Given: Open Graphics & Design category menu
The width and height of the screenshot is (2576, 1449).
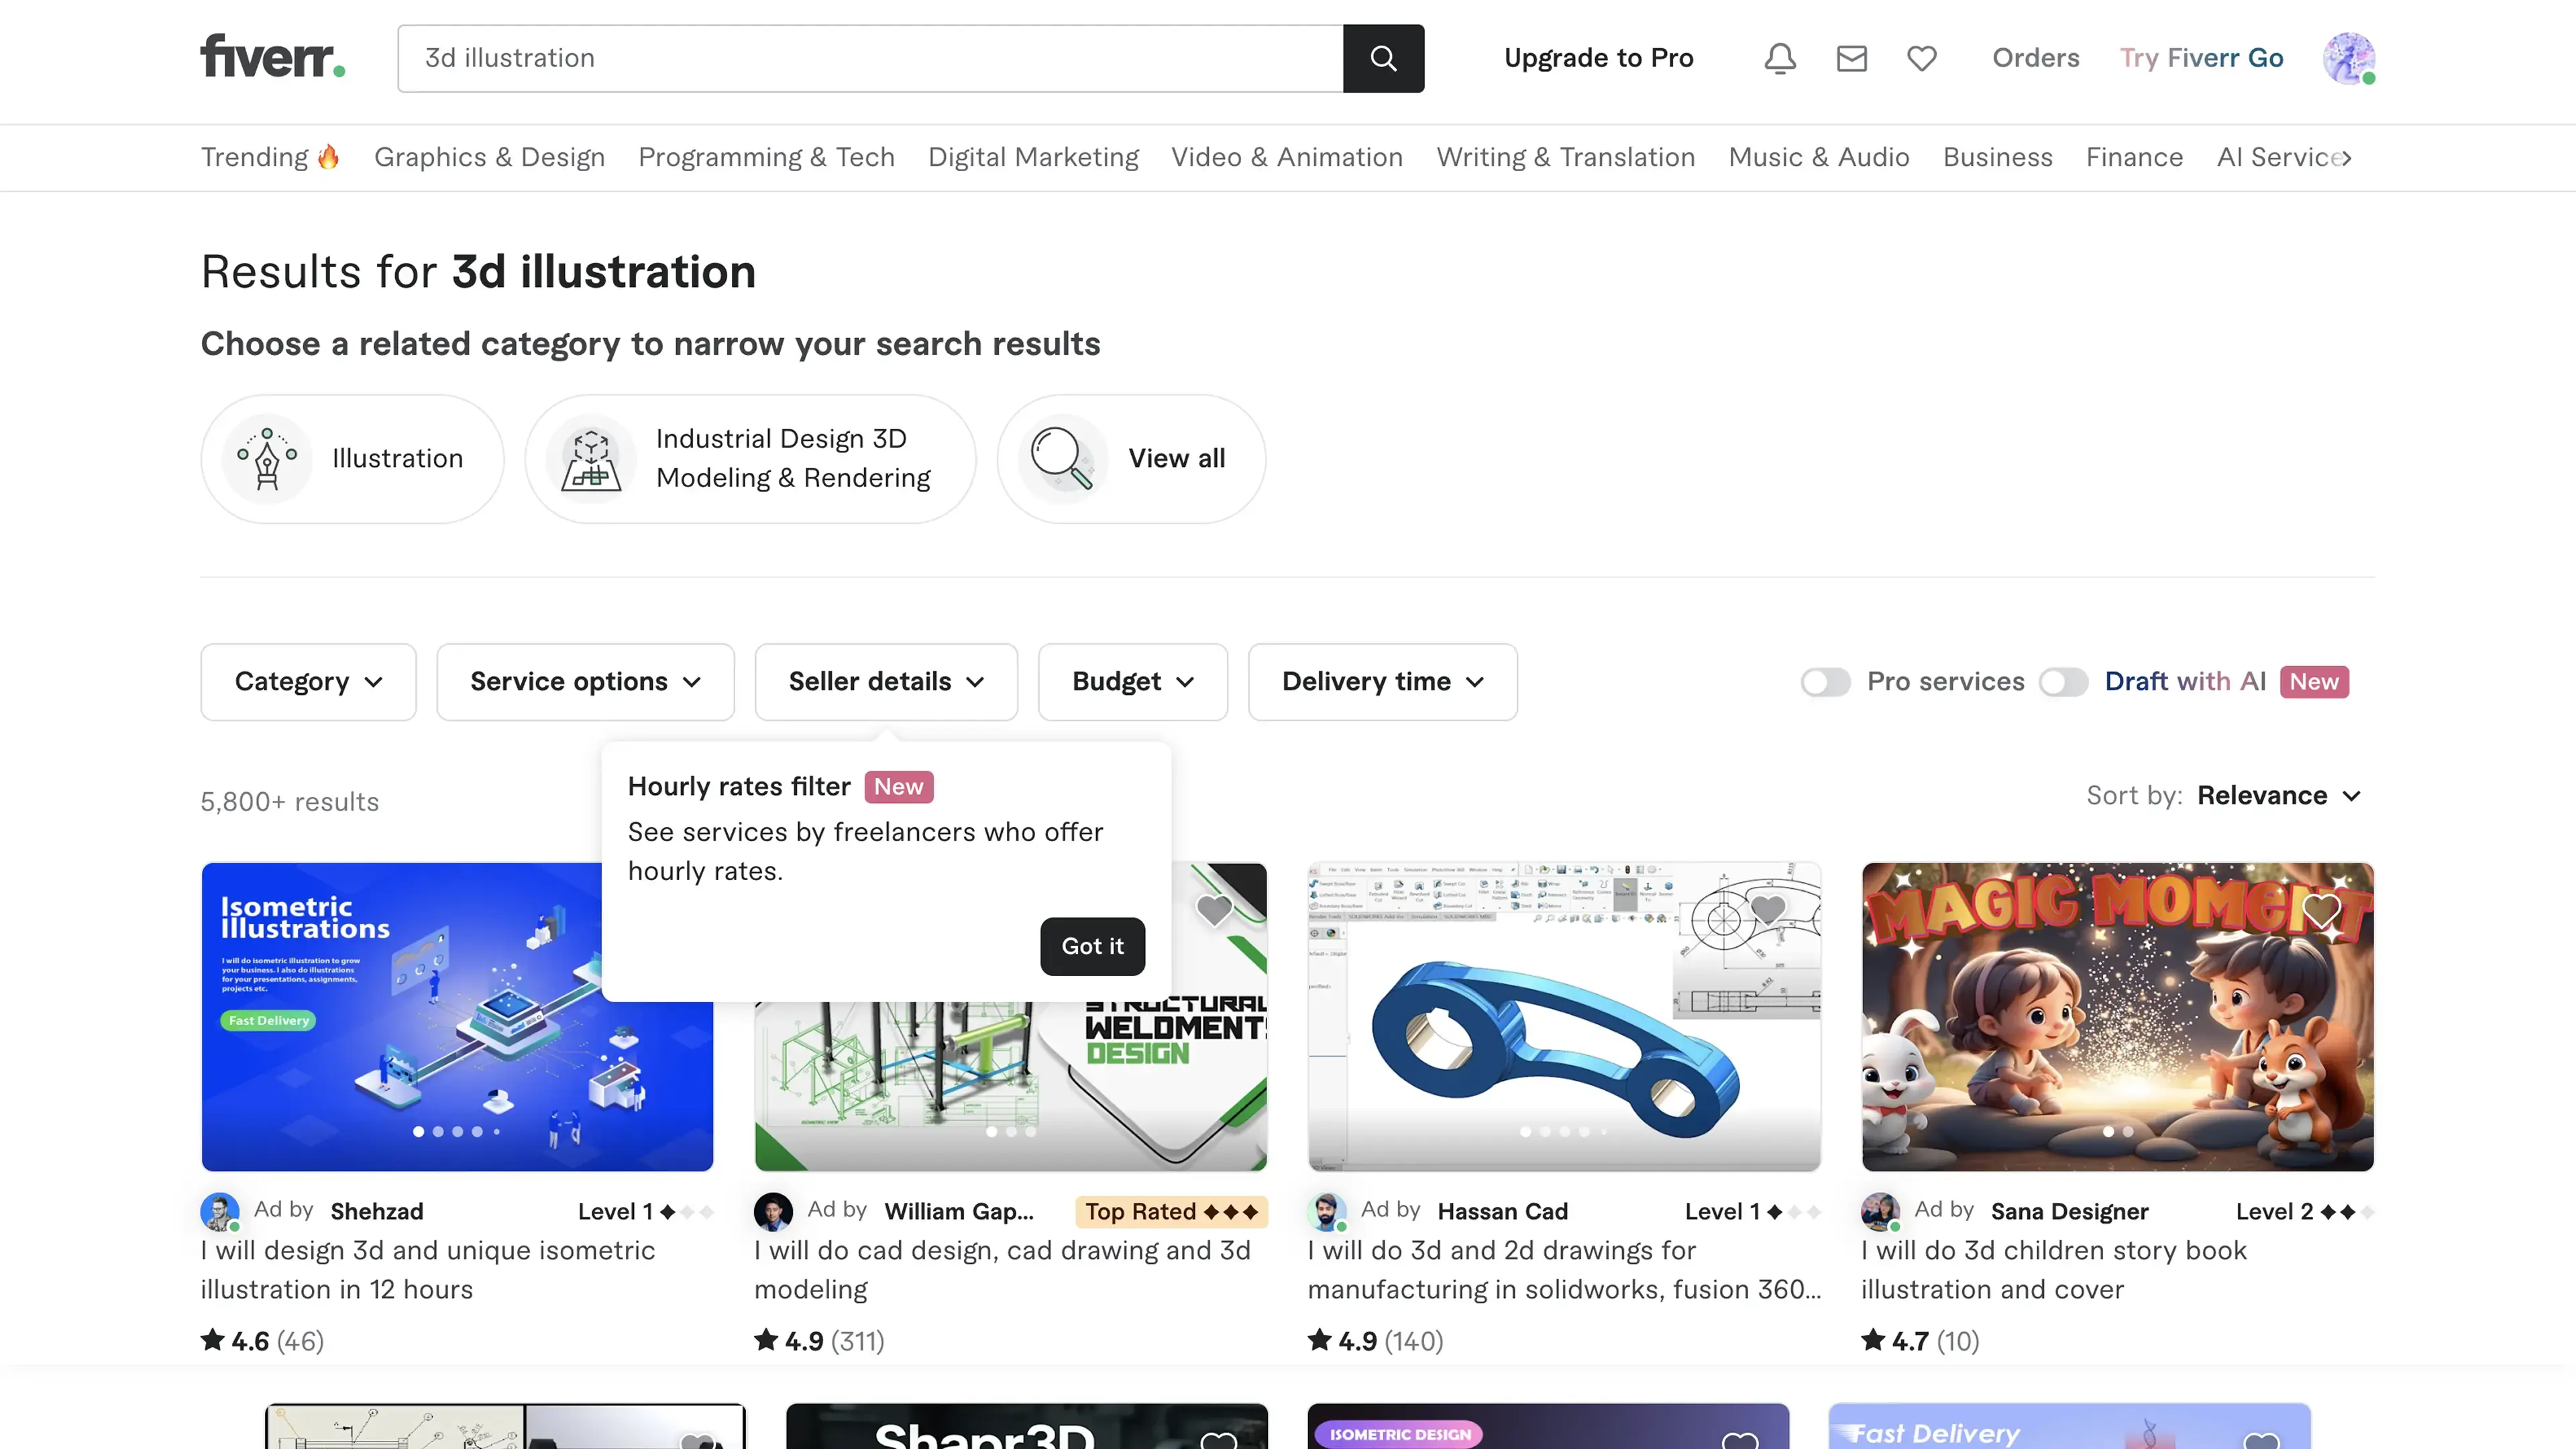Looking at the screenshot, I should [x=489, y=157].
